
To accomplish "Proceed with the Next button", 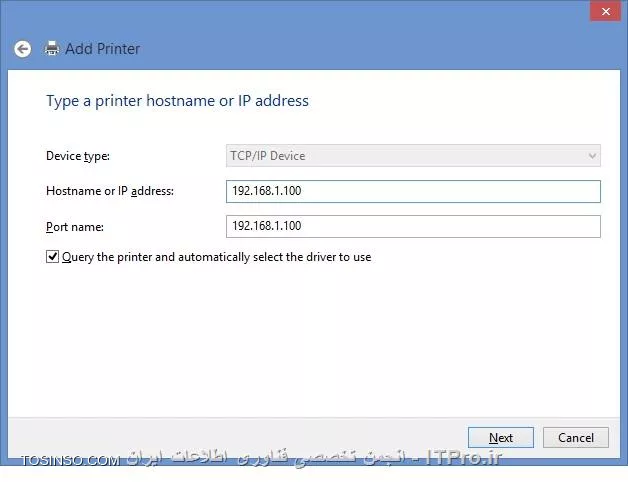I will [x=501, y=438].
